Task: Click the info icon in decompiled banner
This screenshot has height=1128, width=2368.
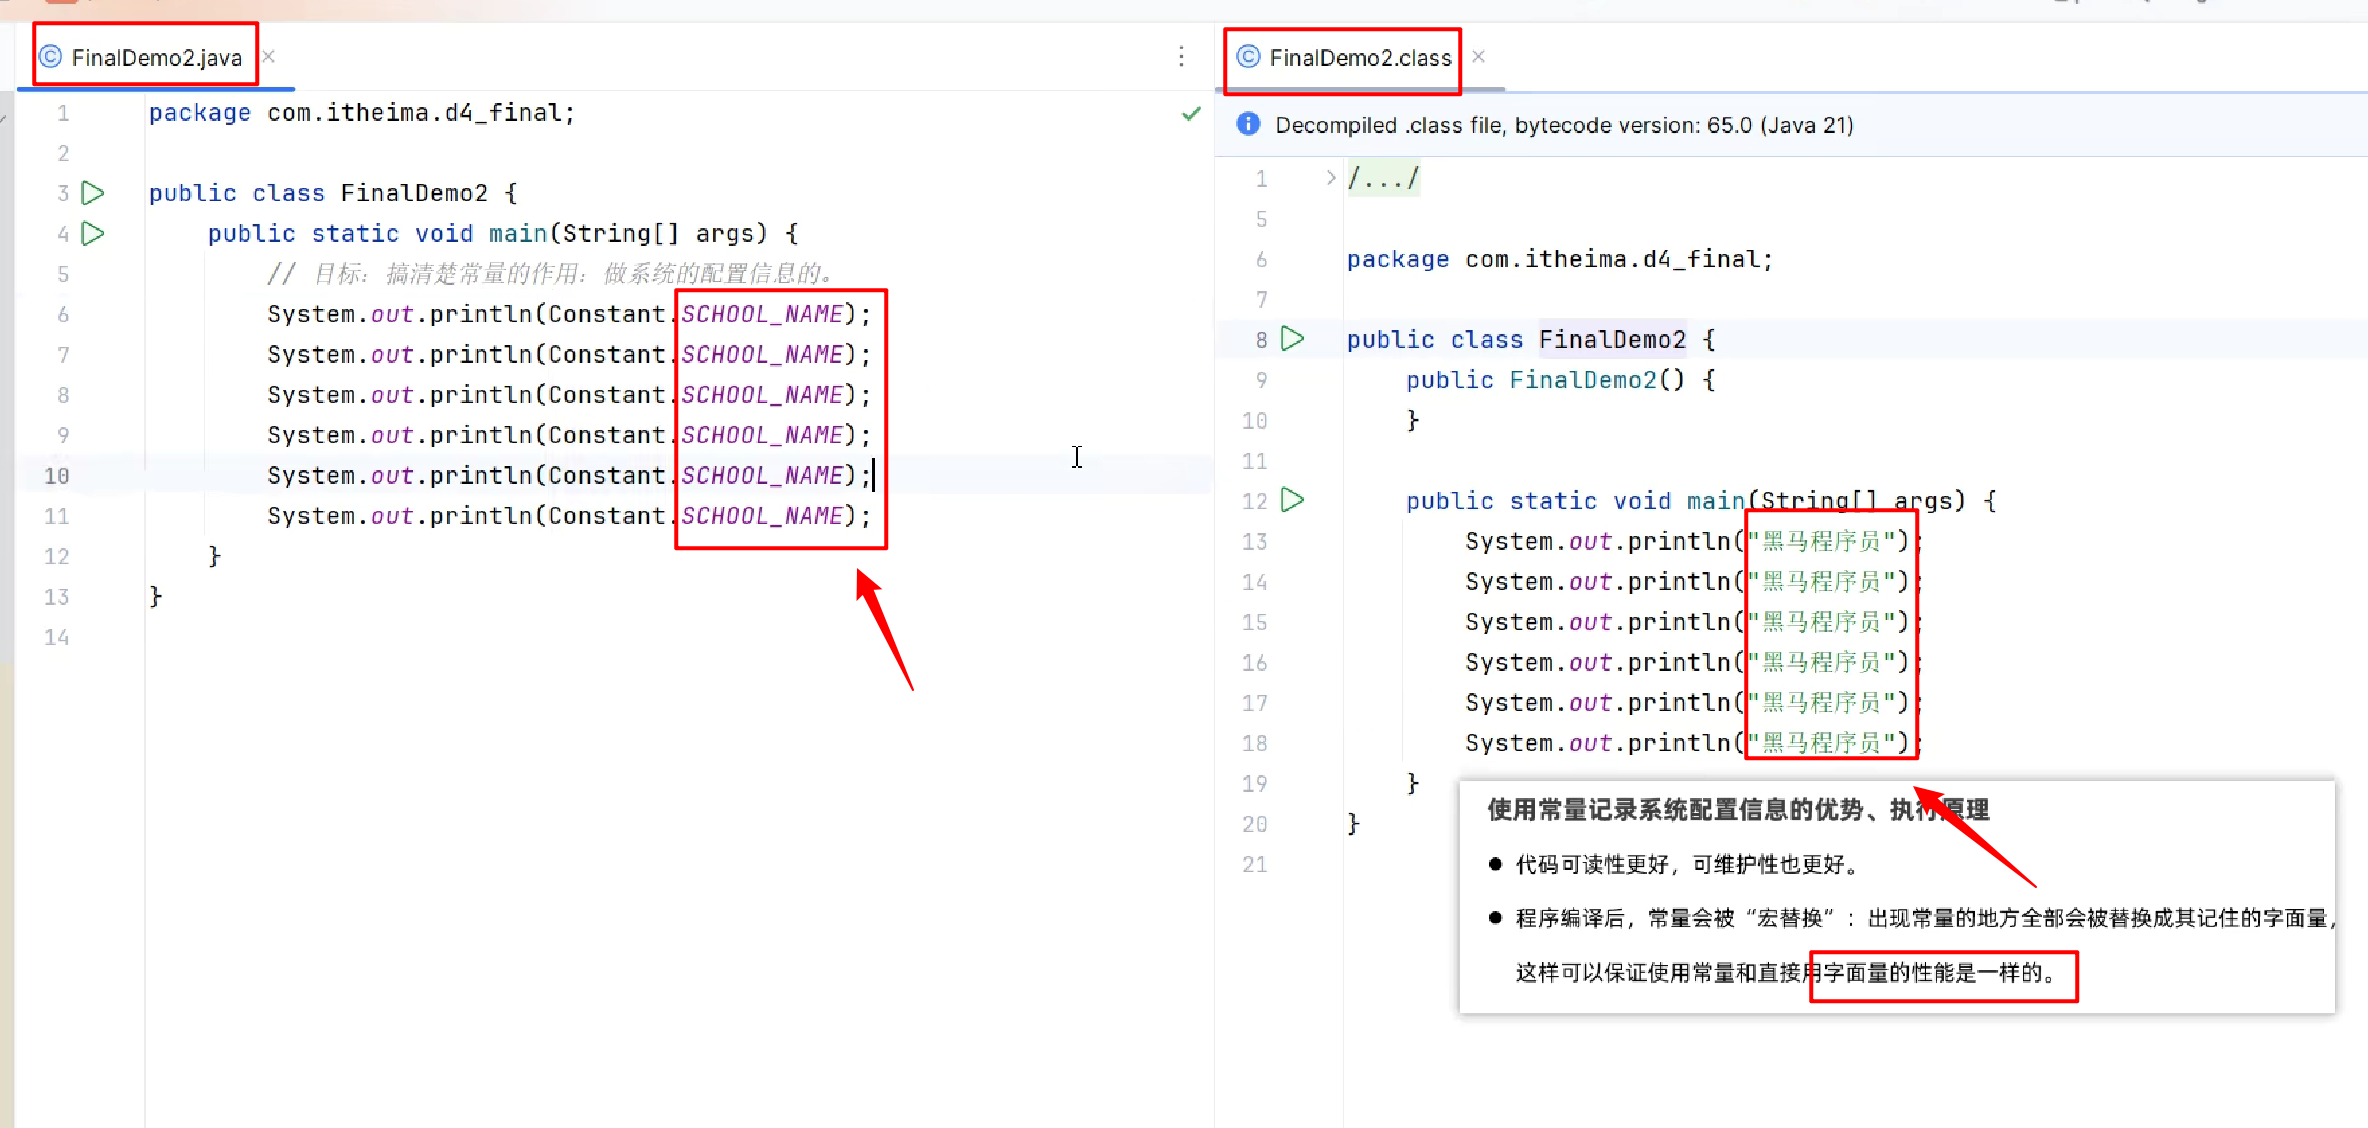Action: tap(1248, 124)
